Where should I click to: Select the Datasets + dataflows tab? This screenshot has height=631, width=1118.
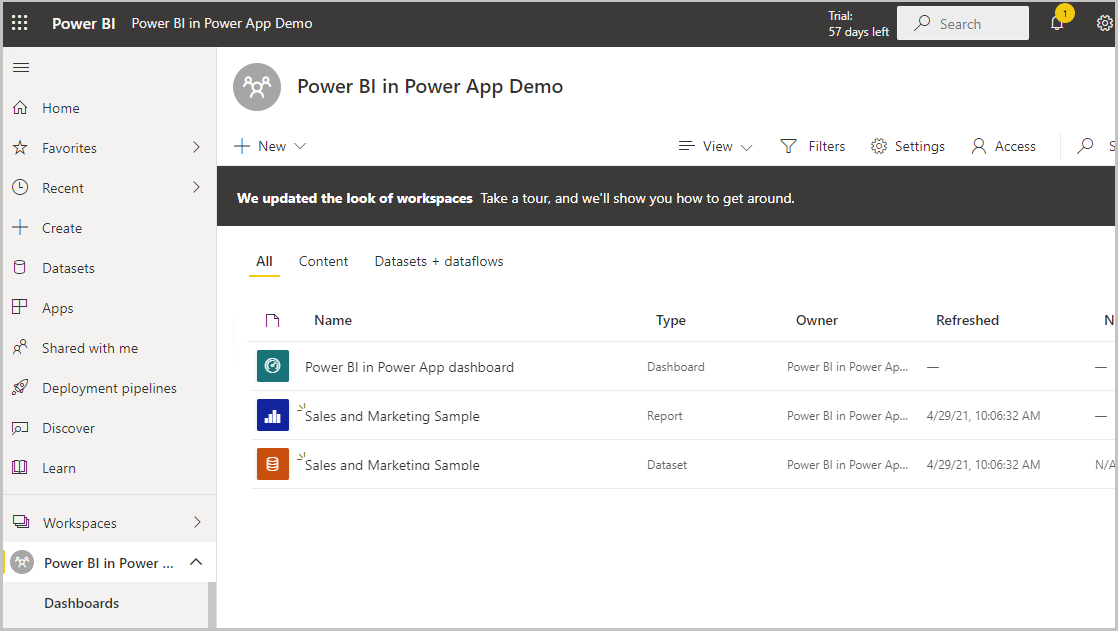(439, 261)
